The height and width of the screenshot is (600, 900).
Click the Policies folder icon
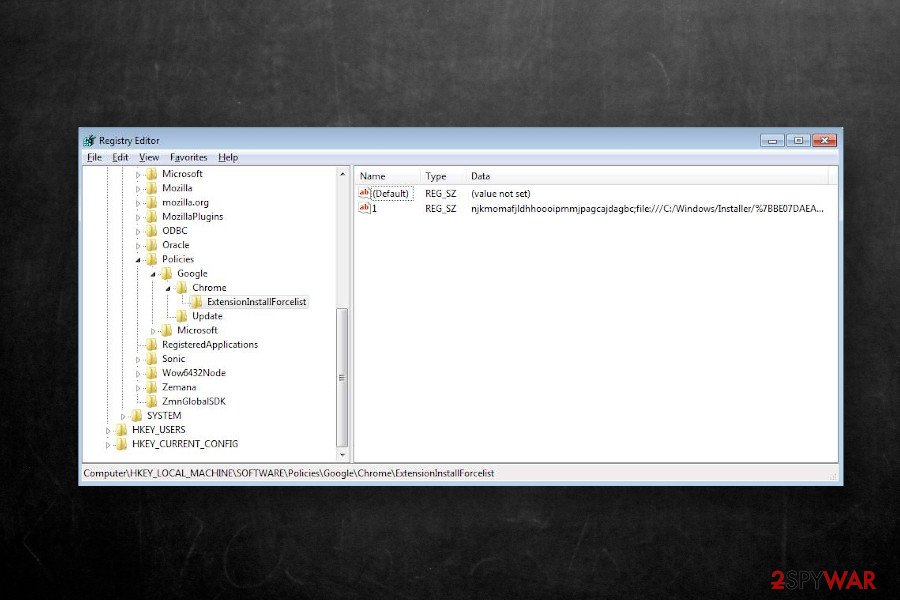tap(152, 260)
